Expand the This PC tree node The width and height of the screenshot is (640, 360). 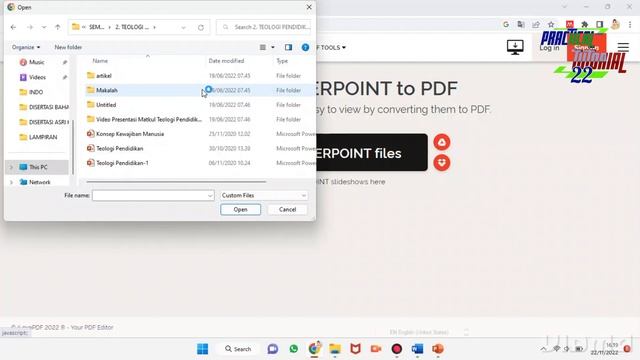click(11, 167)
